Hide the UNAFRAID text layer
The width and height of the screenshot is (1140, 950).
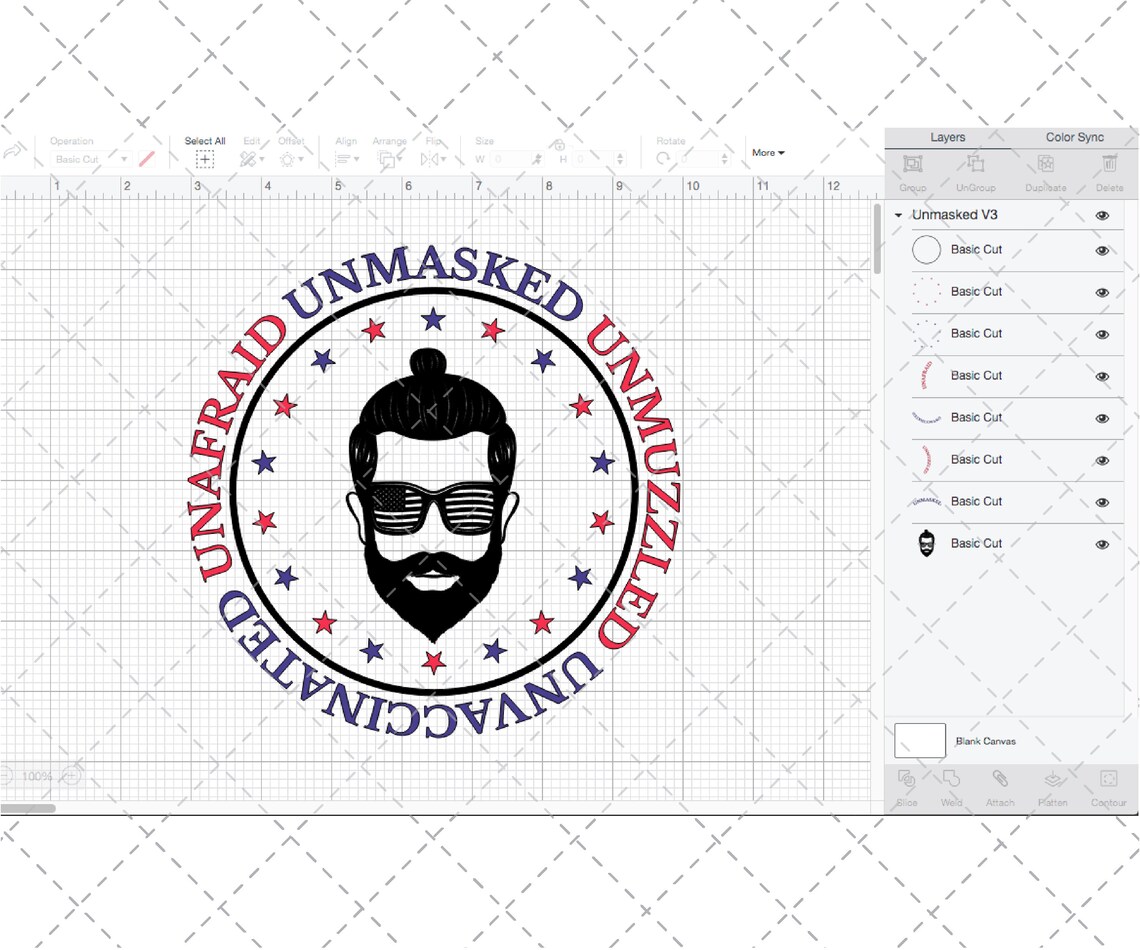1102,377
